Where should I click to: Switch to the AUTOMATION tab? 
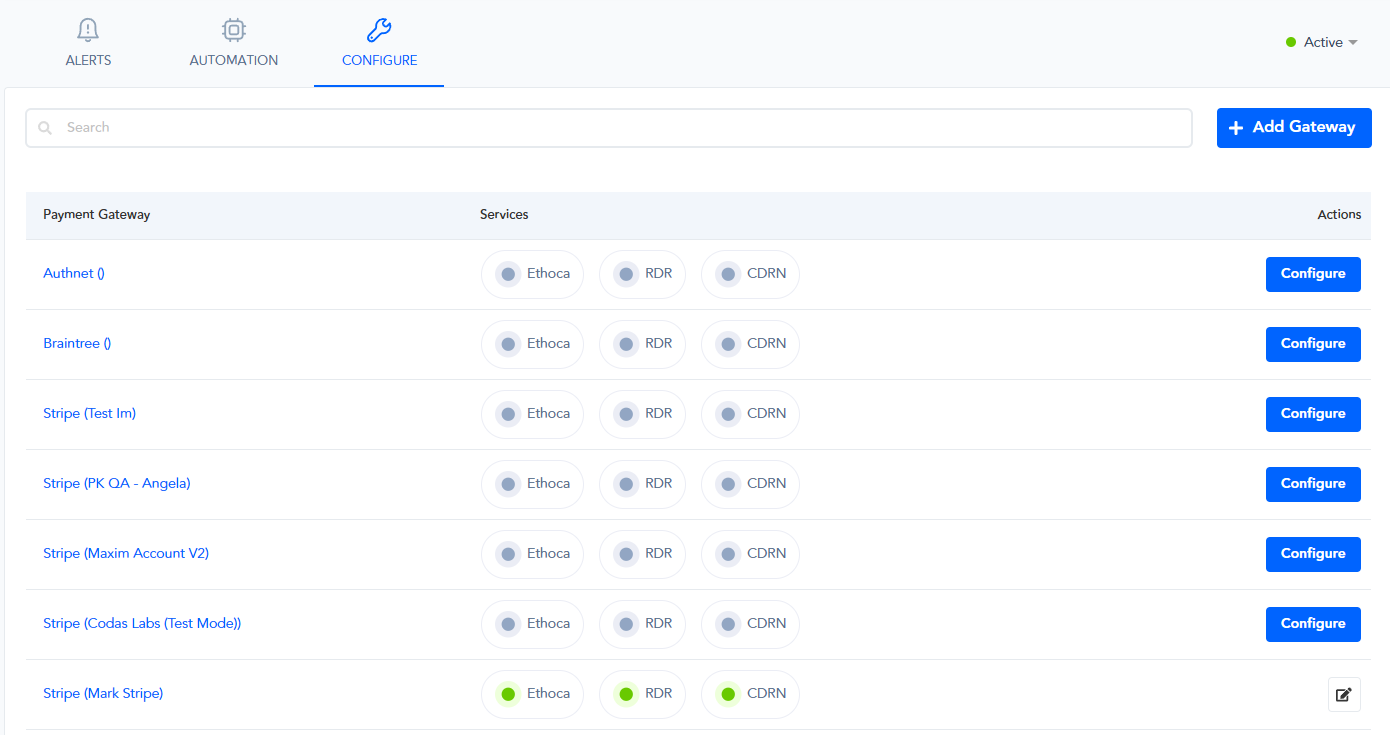pyautogui.click(x=234, y=60)
